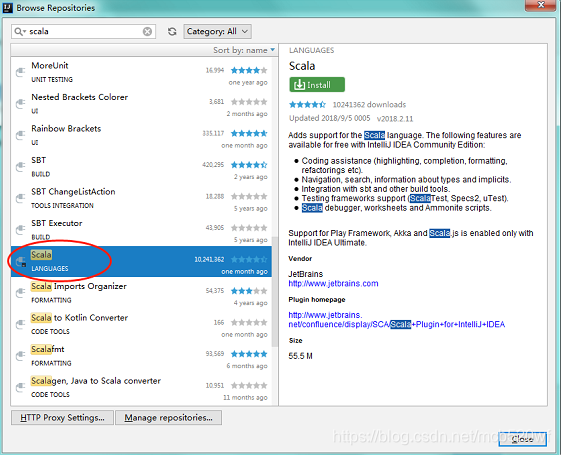The image size is (561, 455).
Task: Open the search history magnifier icon
Action: pos(19,31)
